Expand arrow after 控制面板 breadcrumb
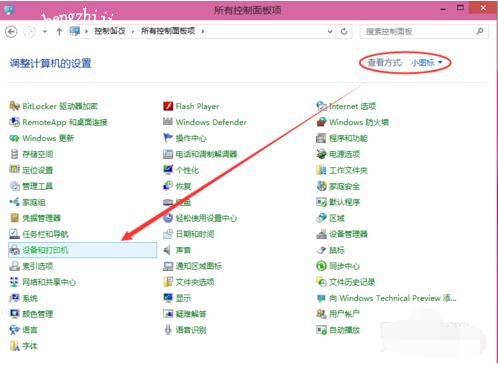498x365 pixels. pos(133,31)
